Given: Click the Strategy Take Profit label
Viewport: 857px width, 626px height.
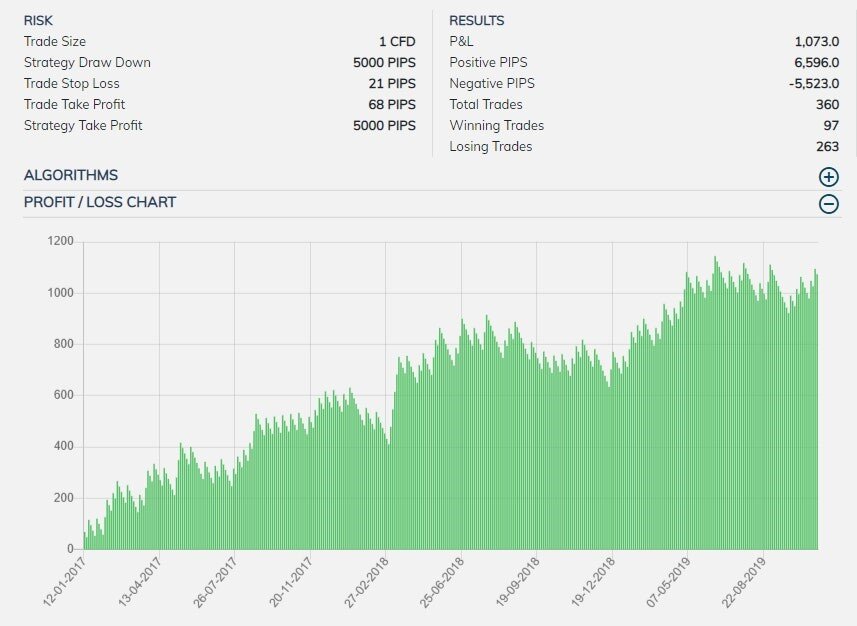Looking at the screenshot, I should click(83, 125).
